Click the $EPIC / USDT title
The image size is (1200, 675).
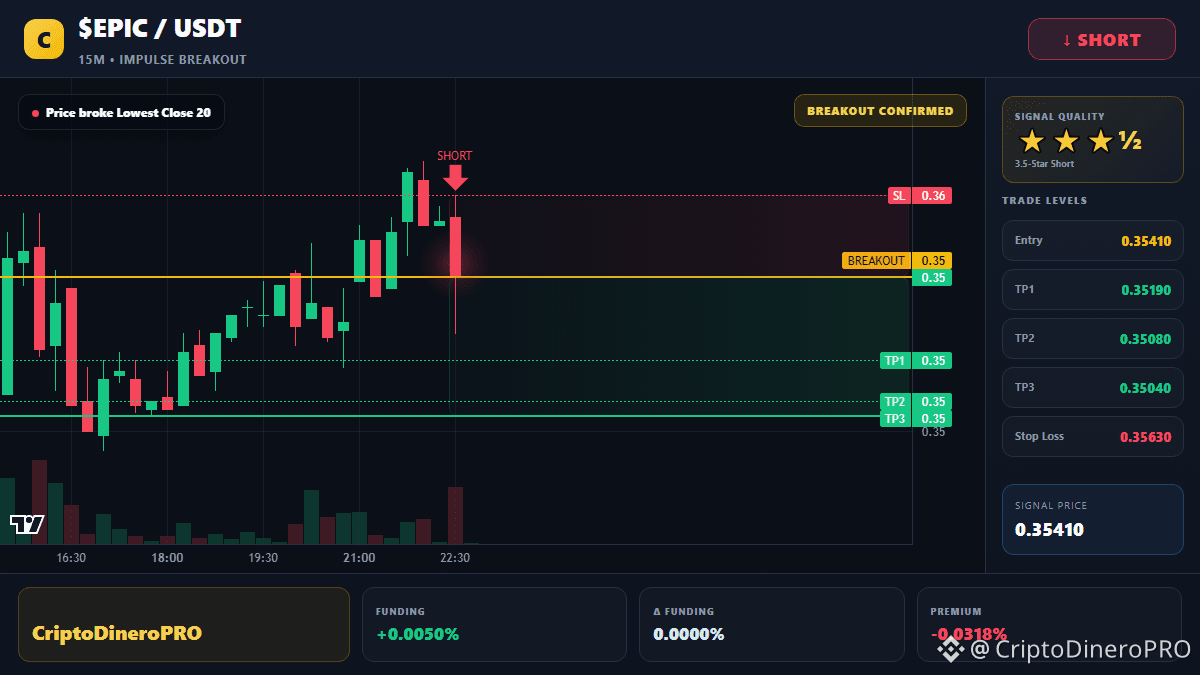pos(160,29)
